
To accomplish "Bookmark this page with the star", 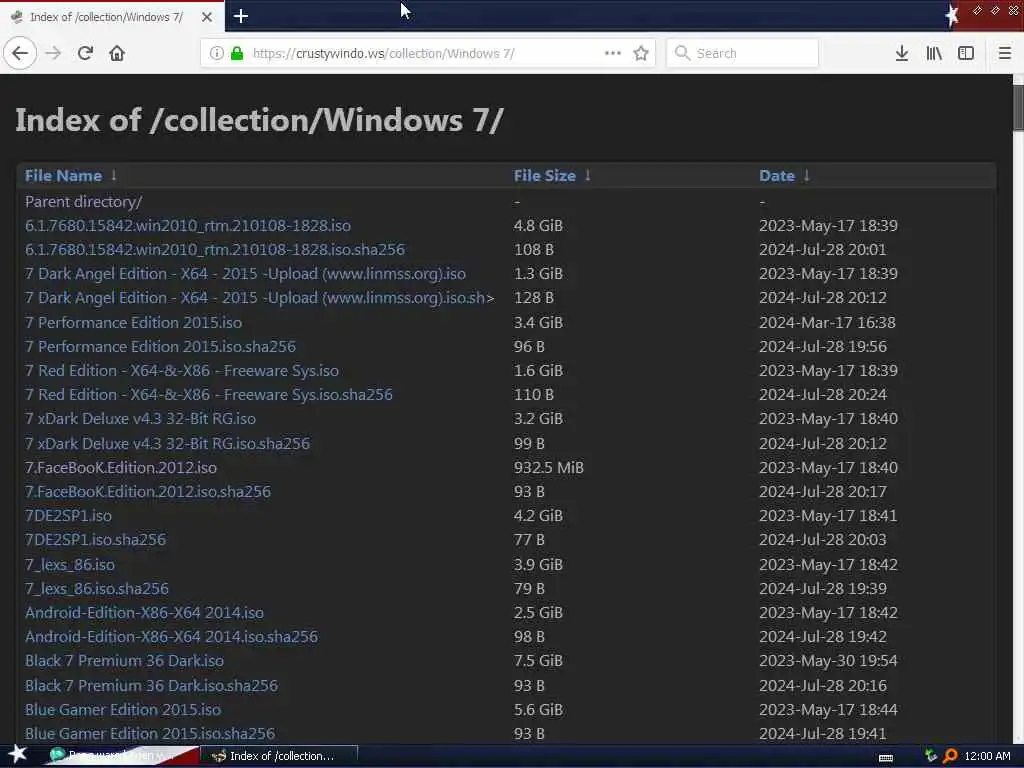I will [641, 53].
